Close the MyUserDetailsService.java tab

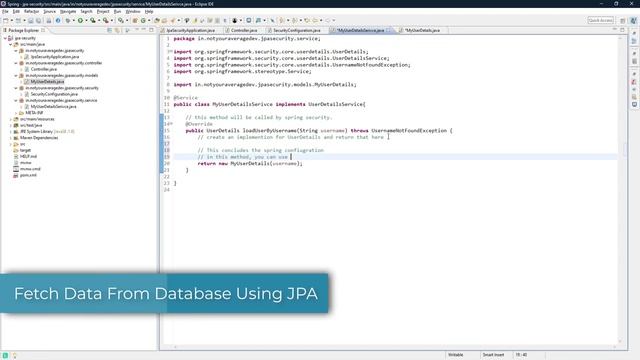(389, 30)
